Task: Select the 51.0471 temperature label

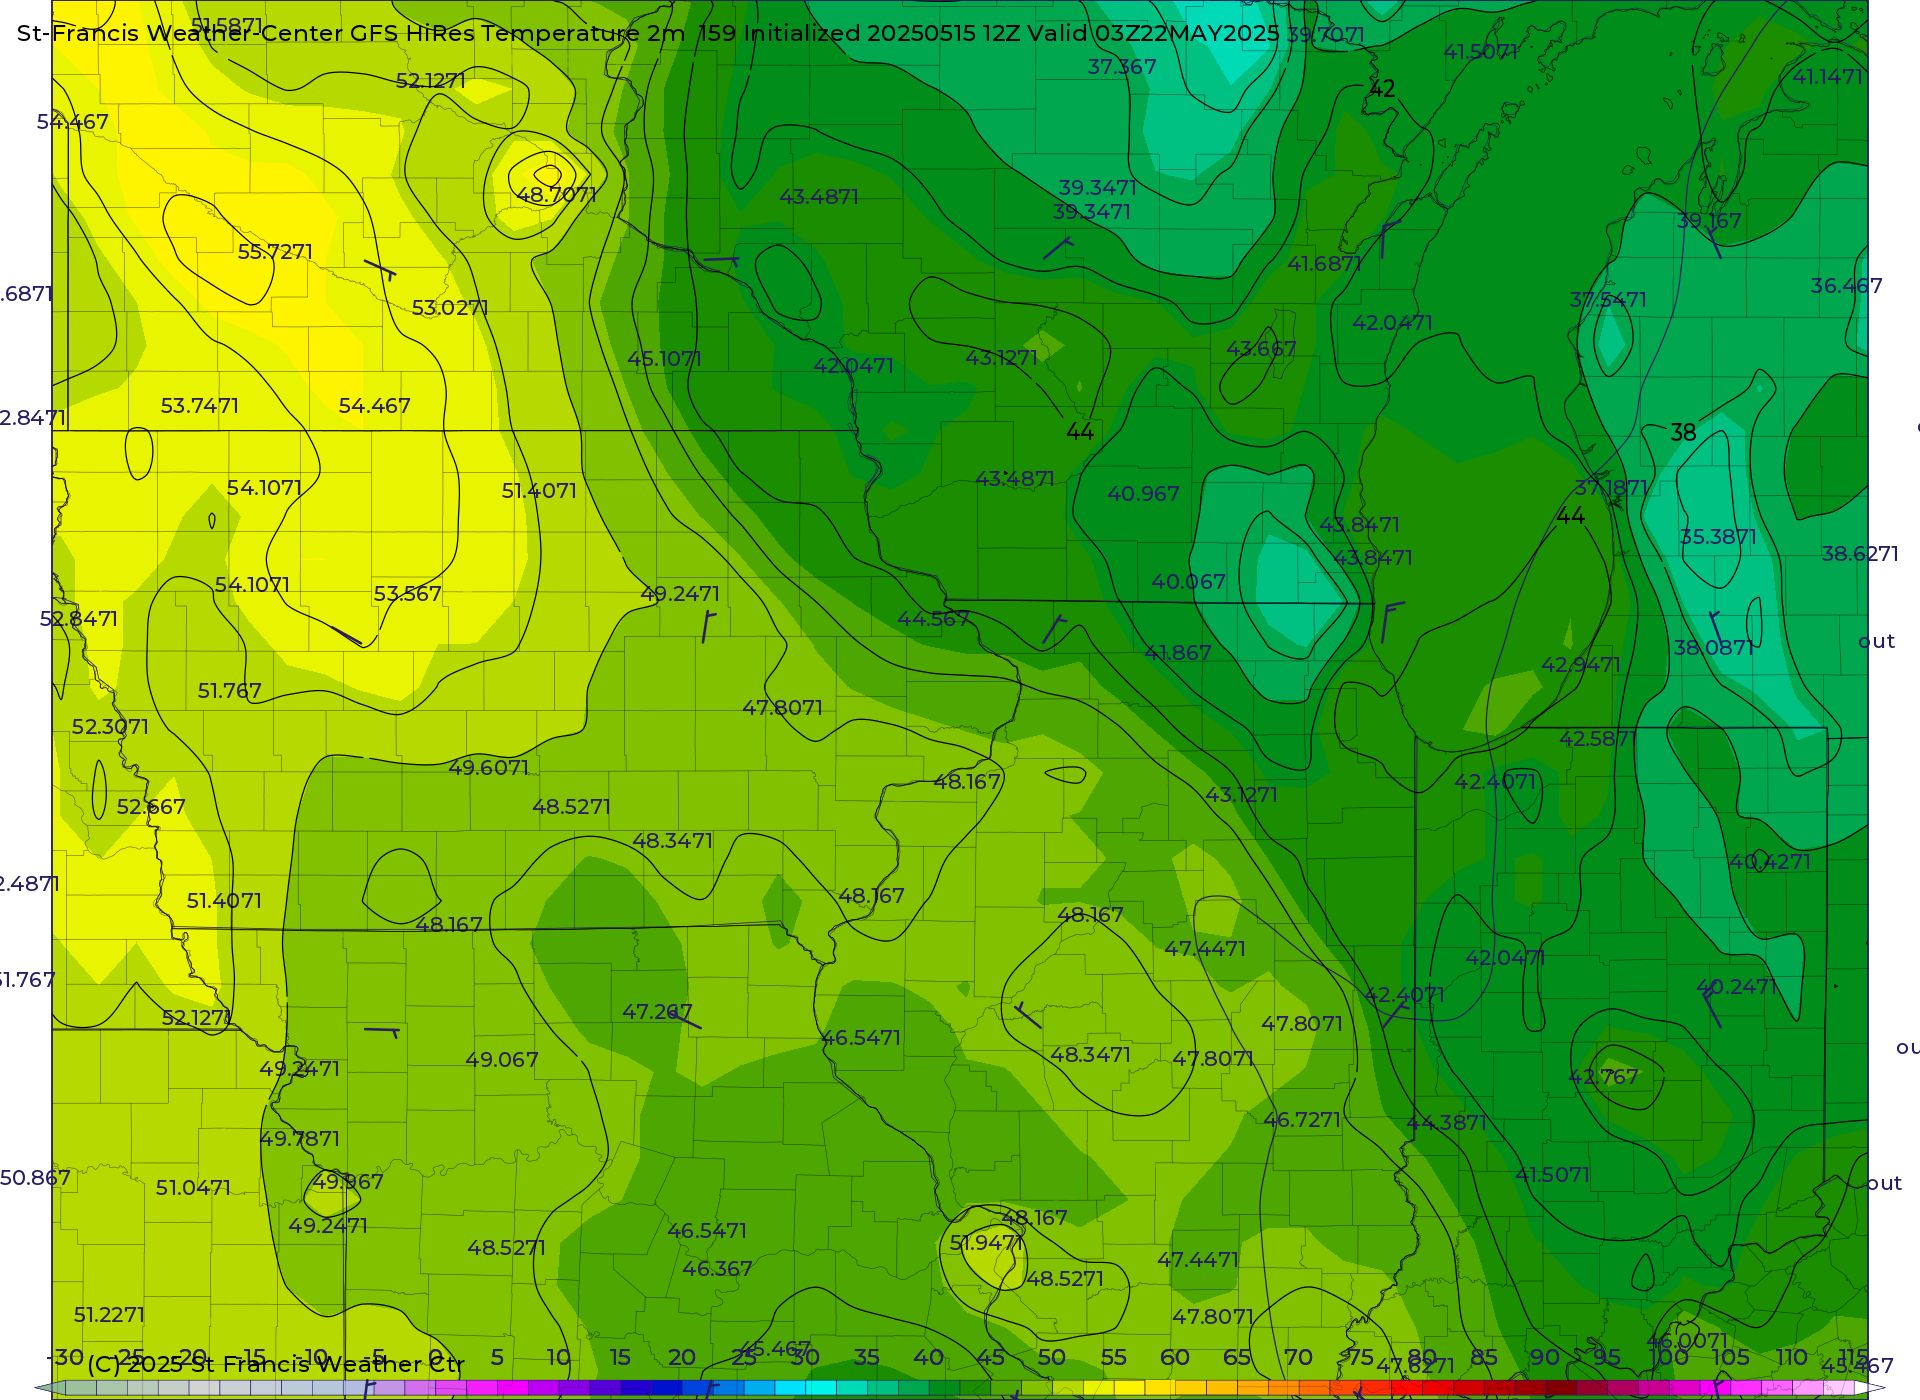Action: (193, 1188)
